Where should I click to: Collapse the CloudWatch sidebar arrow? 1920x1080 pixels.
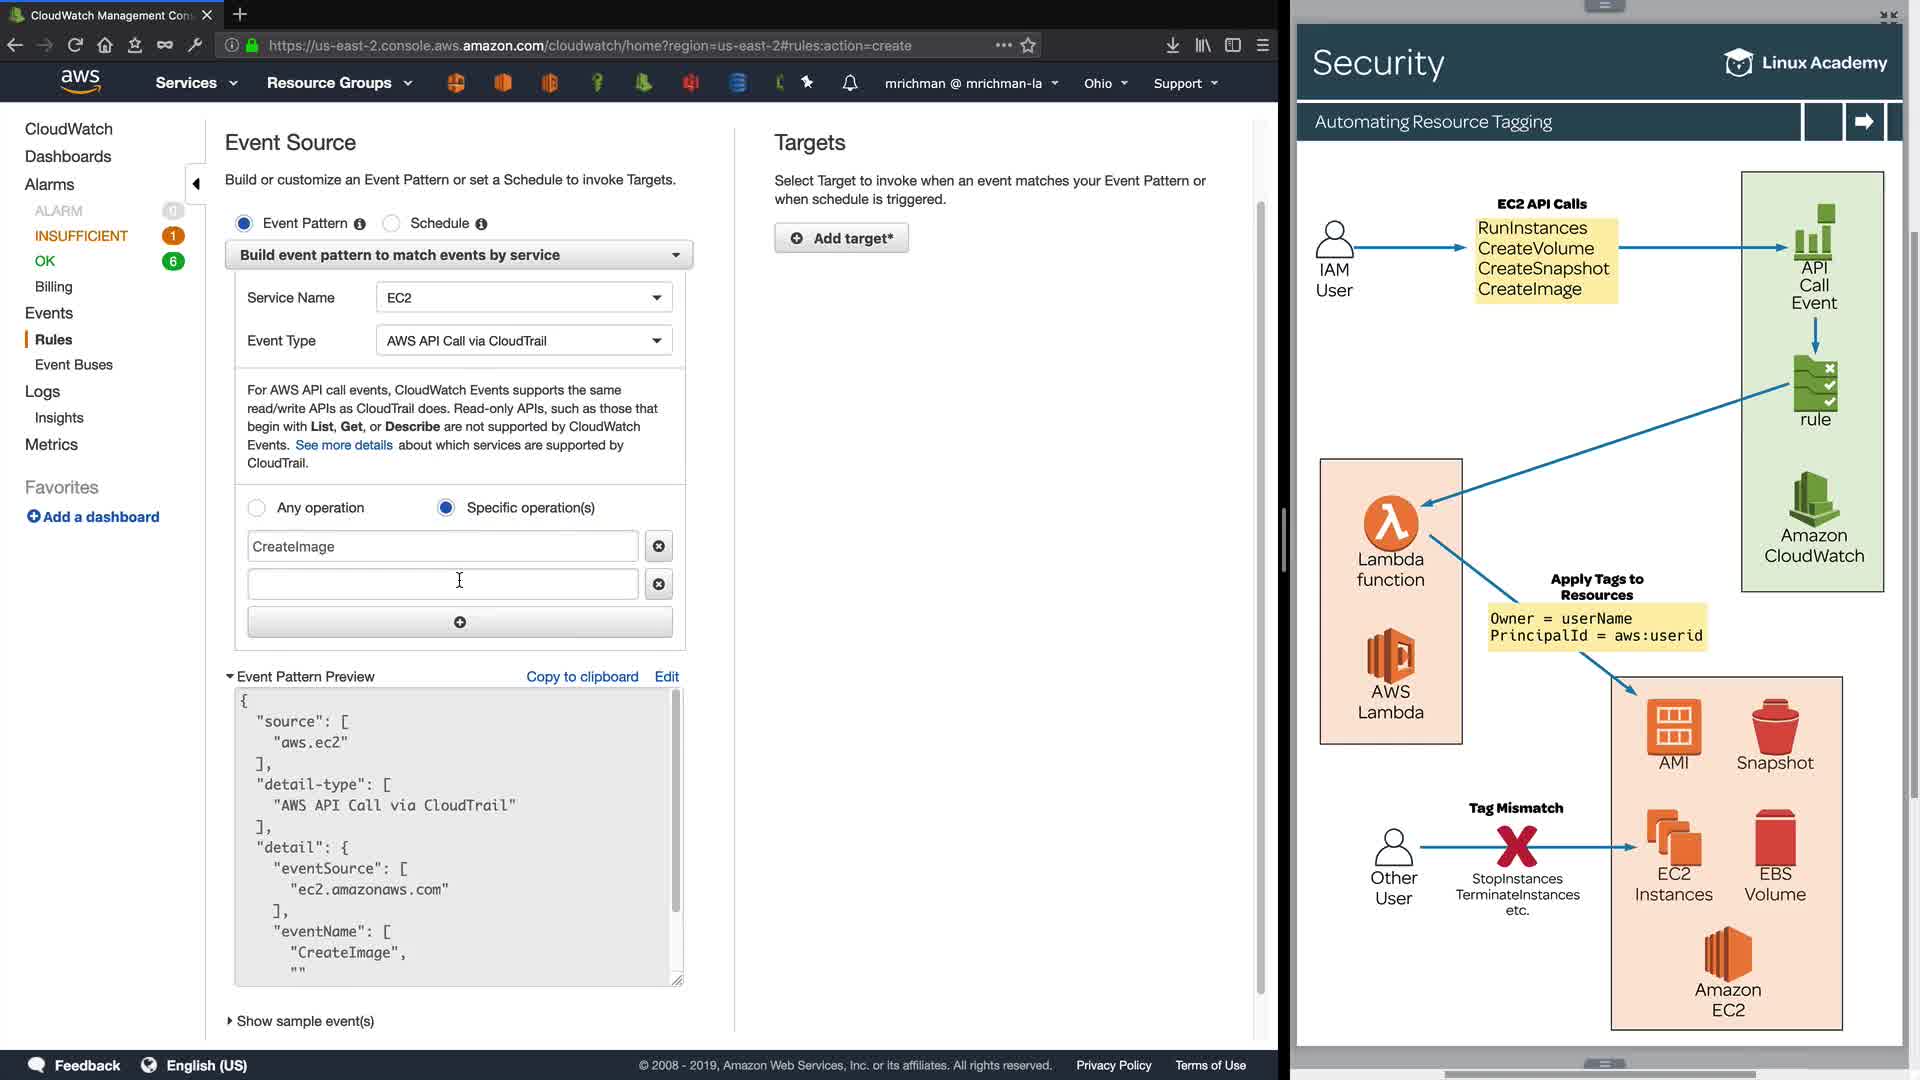tap(196, 183)
